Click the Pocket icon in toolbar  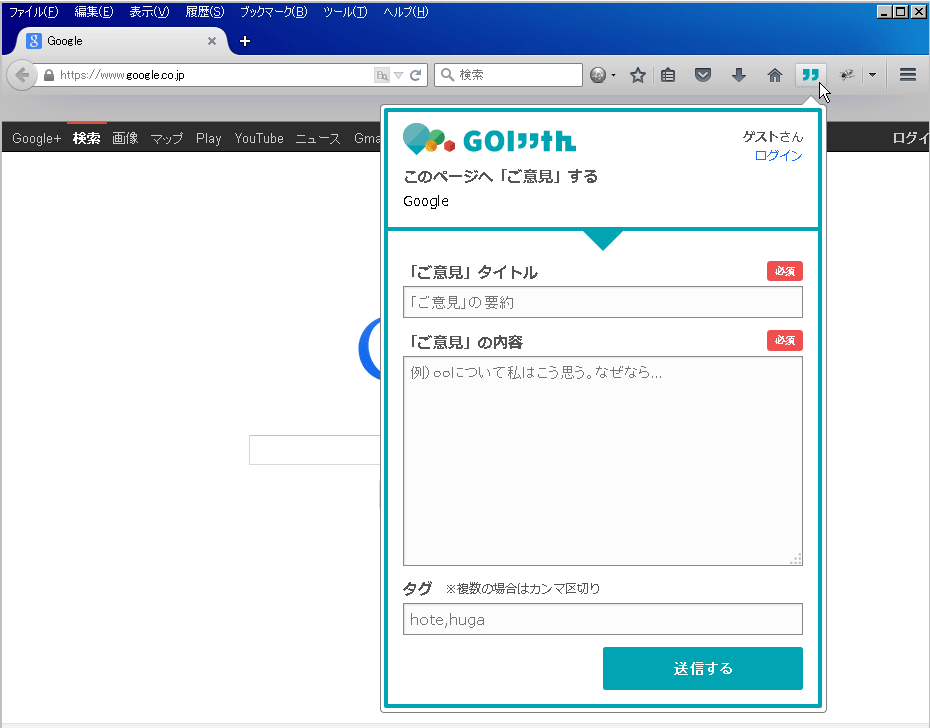(703, 75)
